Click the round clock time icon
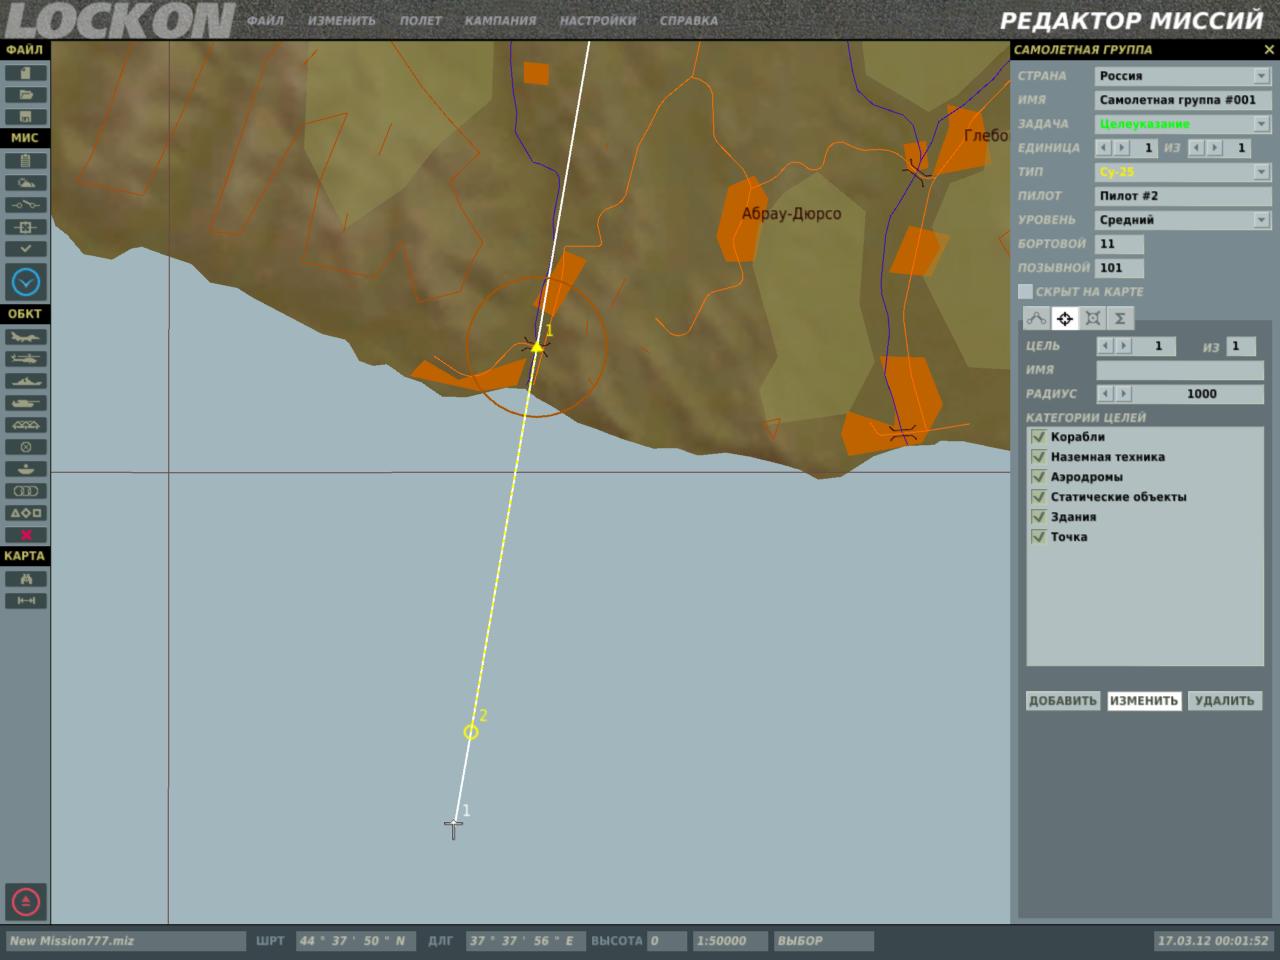This screenshot has width=1280, height=960. point(26,282)
